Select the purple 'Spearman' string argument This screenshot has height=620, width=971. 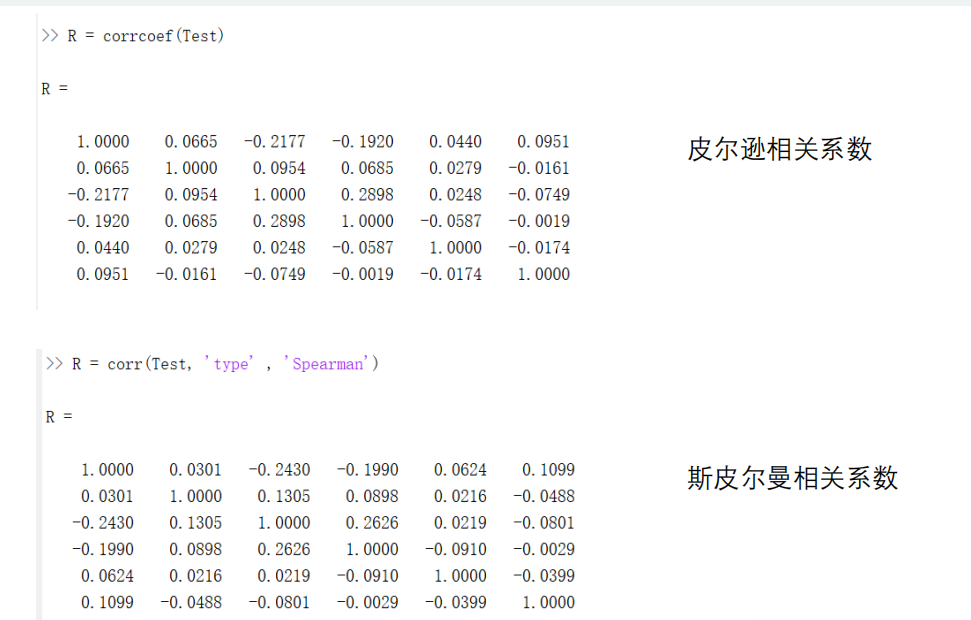tap(326, 364)
